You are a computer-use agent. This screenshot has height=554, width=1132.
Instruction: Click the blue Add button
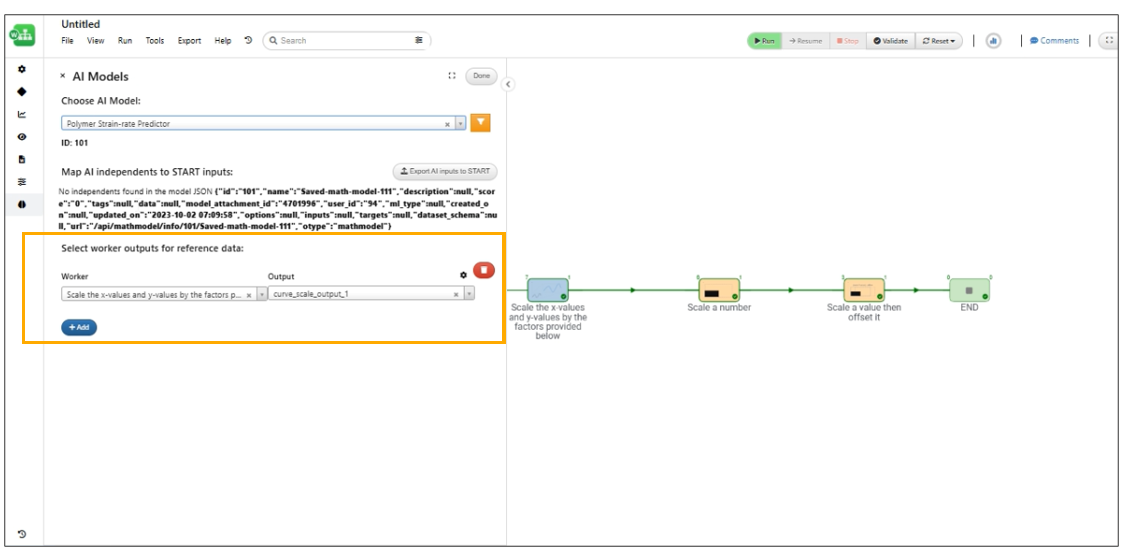click(79, 327)
